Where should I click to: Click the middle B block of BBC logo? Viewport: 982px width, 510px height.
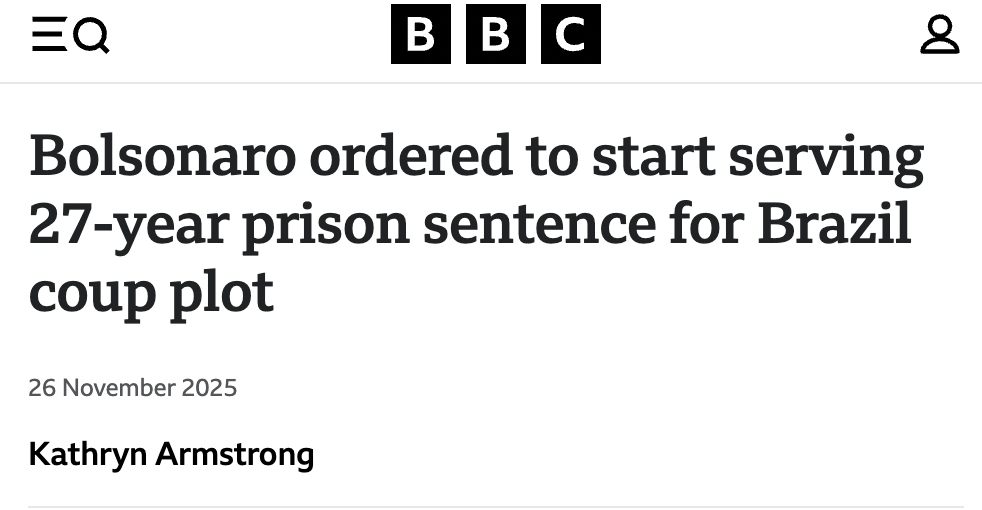496,35
